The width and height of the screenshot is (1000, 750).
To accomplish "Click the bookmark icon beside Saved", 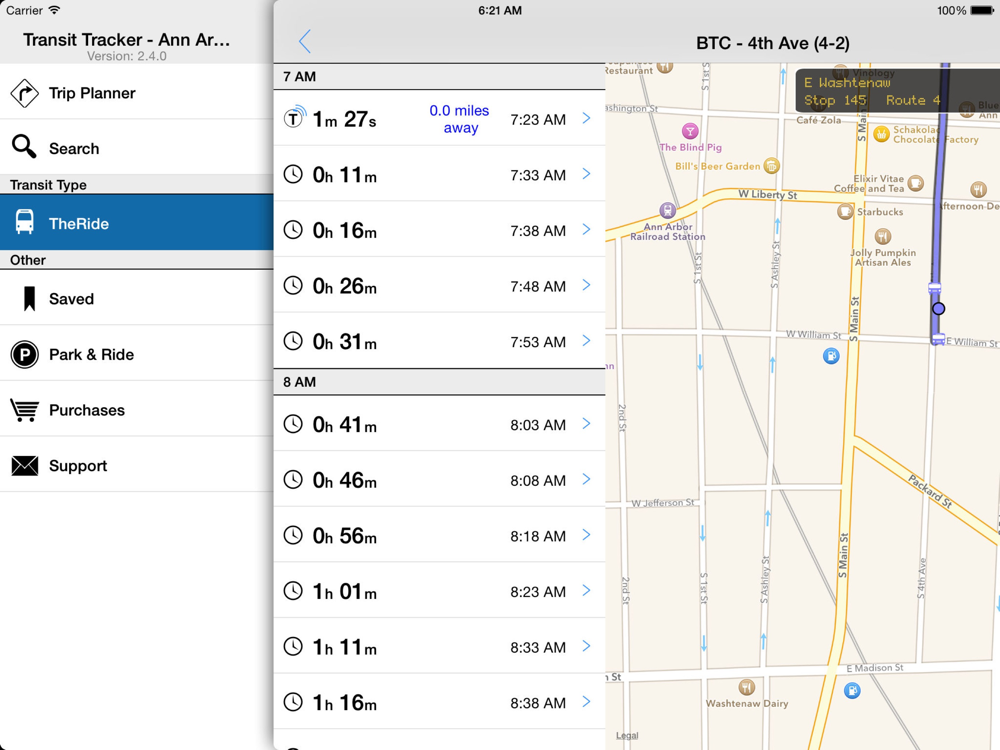I will 29,298.
